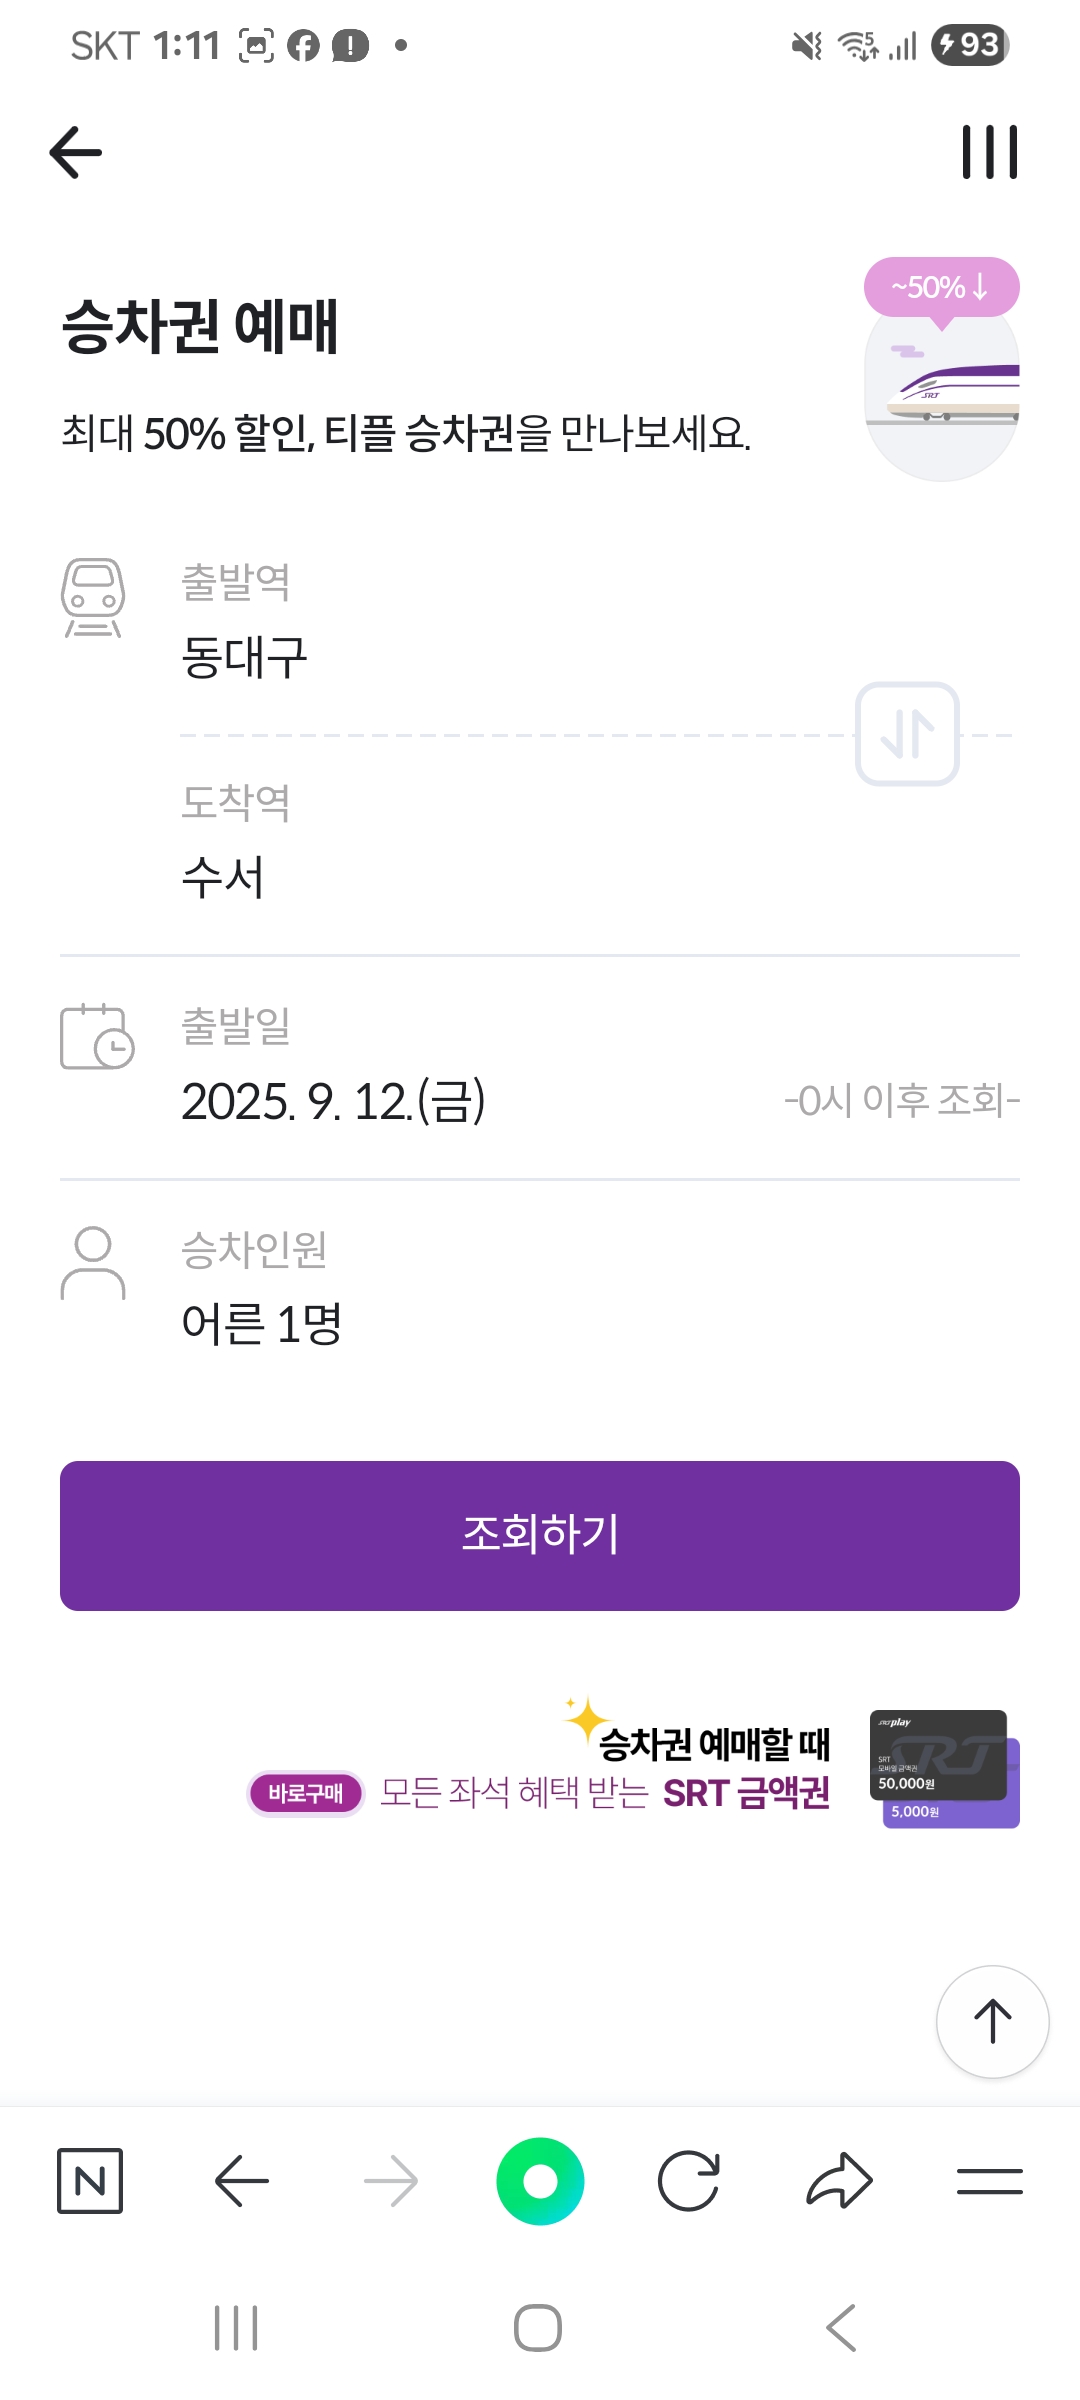Tap the person icon beside 승차인원

[93, 1263]
